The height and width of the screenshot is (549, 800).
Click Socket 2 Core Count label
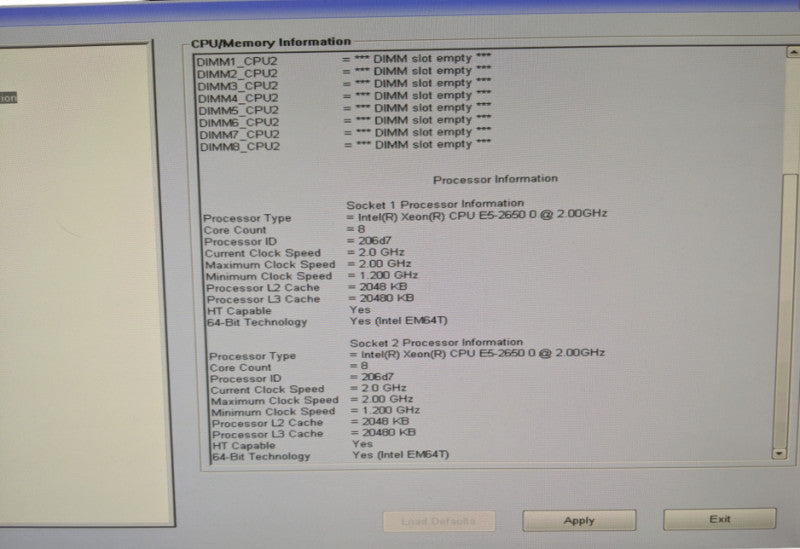click(240, 368)
